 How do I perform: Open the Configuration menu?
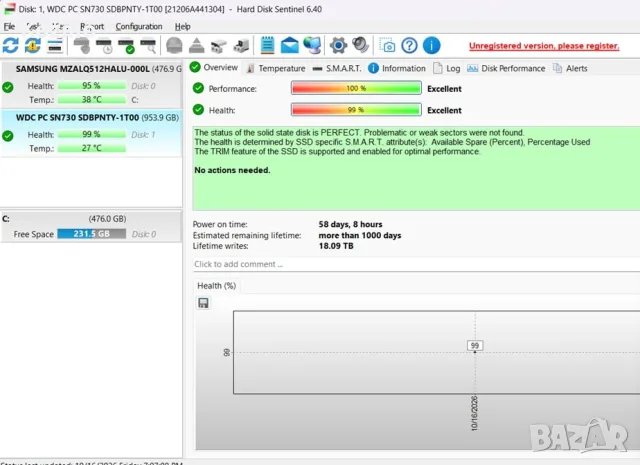(x=139, y=27)
